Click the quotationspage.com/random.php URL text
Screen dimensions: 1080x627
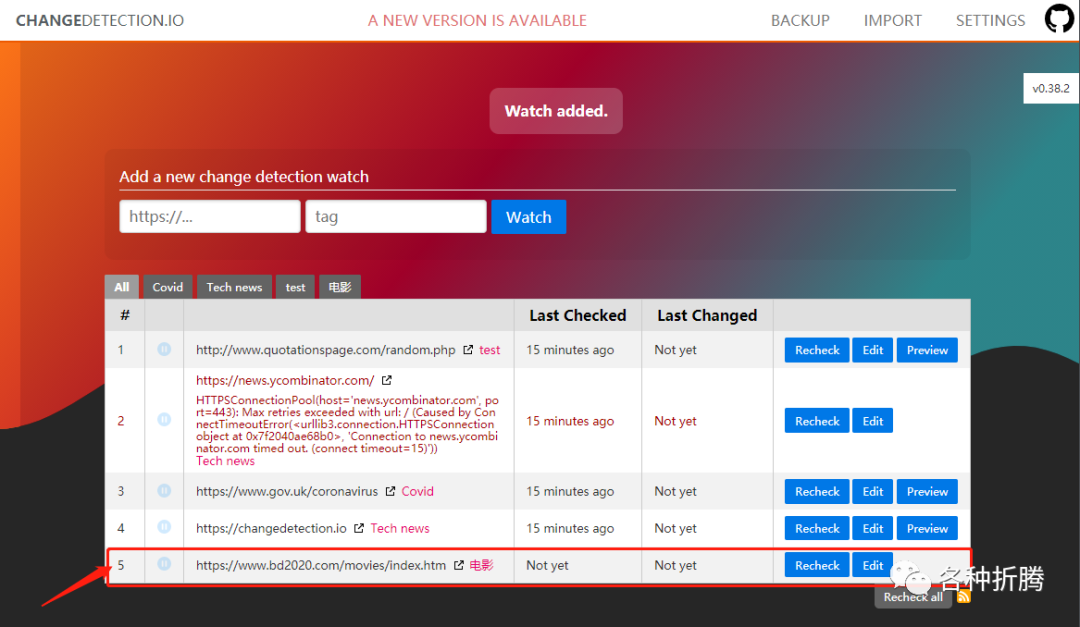326,350
